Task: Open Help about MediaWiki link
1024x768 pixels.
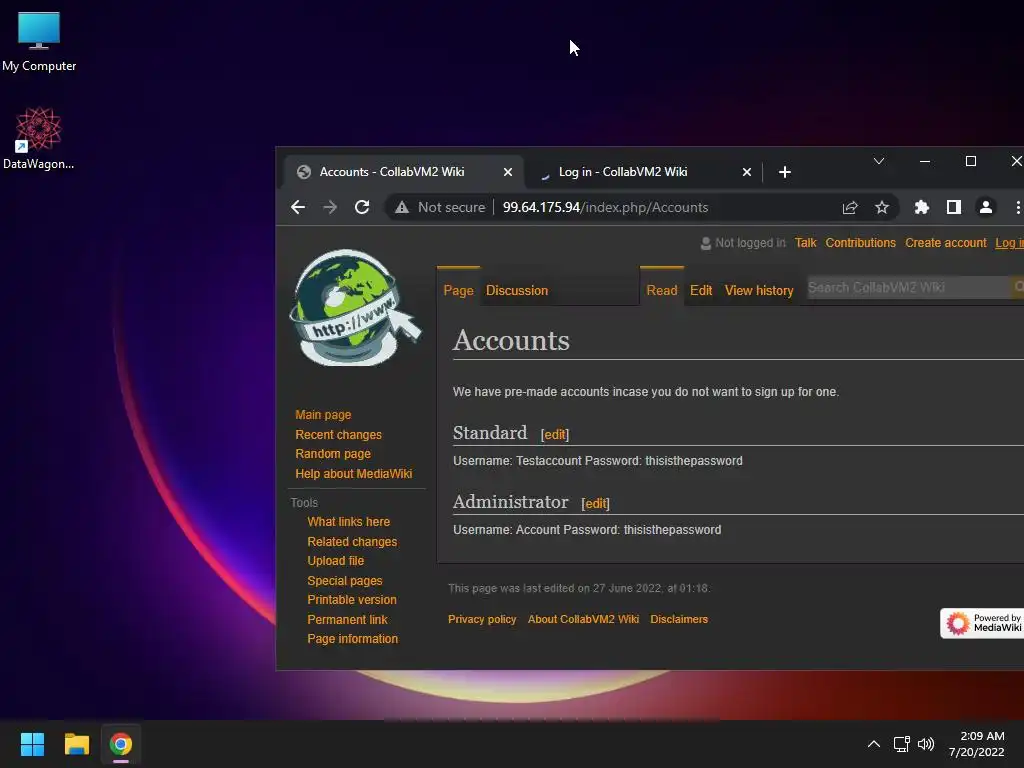Action: pos(353,474)
